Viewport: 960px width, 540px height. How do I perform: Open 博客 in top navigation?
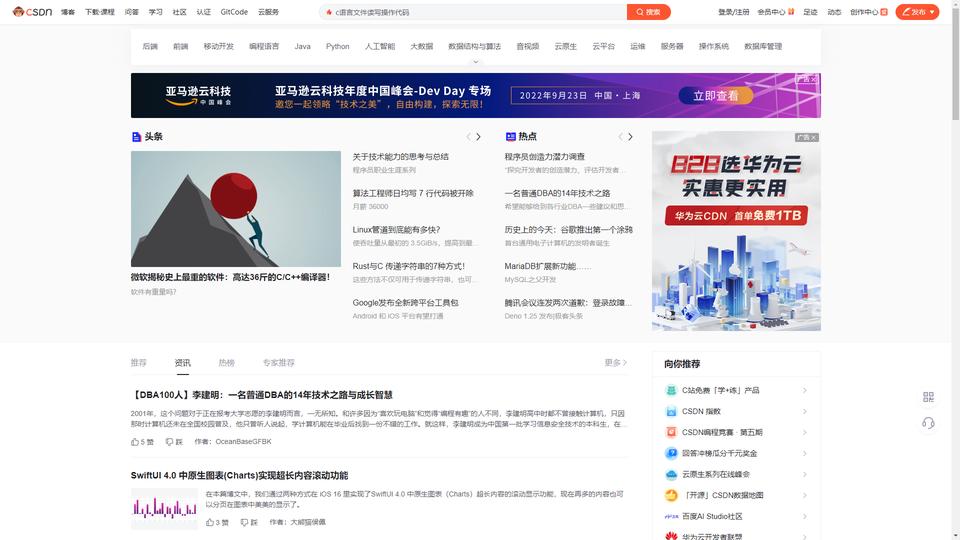tap(68, 12)
